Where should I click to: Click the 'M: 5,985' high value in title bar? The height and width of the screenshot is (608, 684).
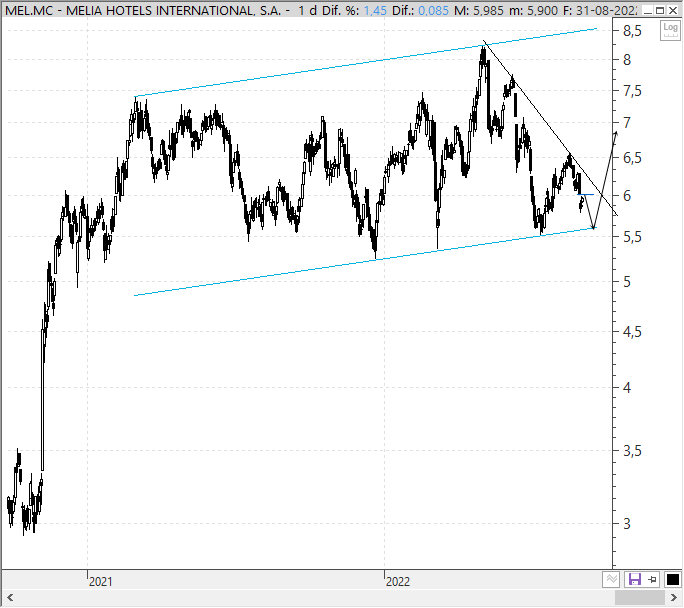point(479,10)
